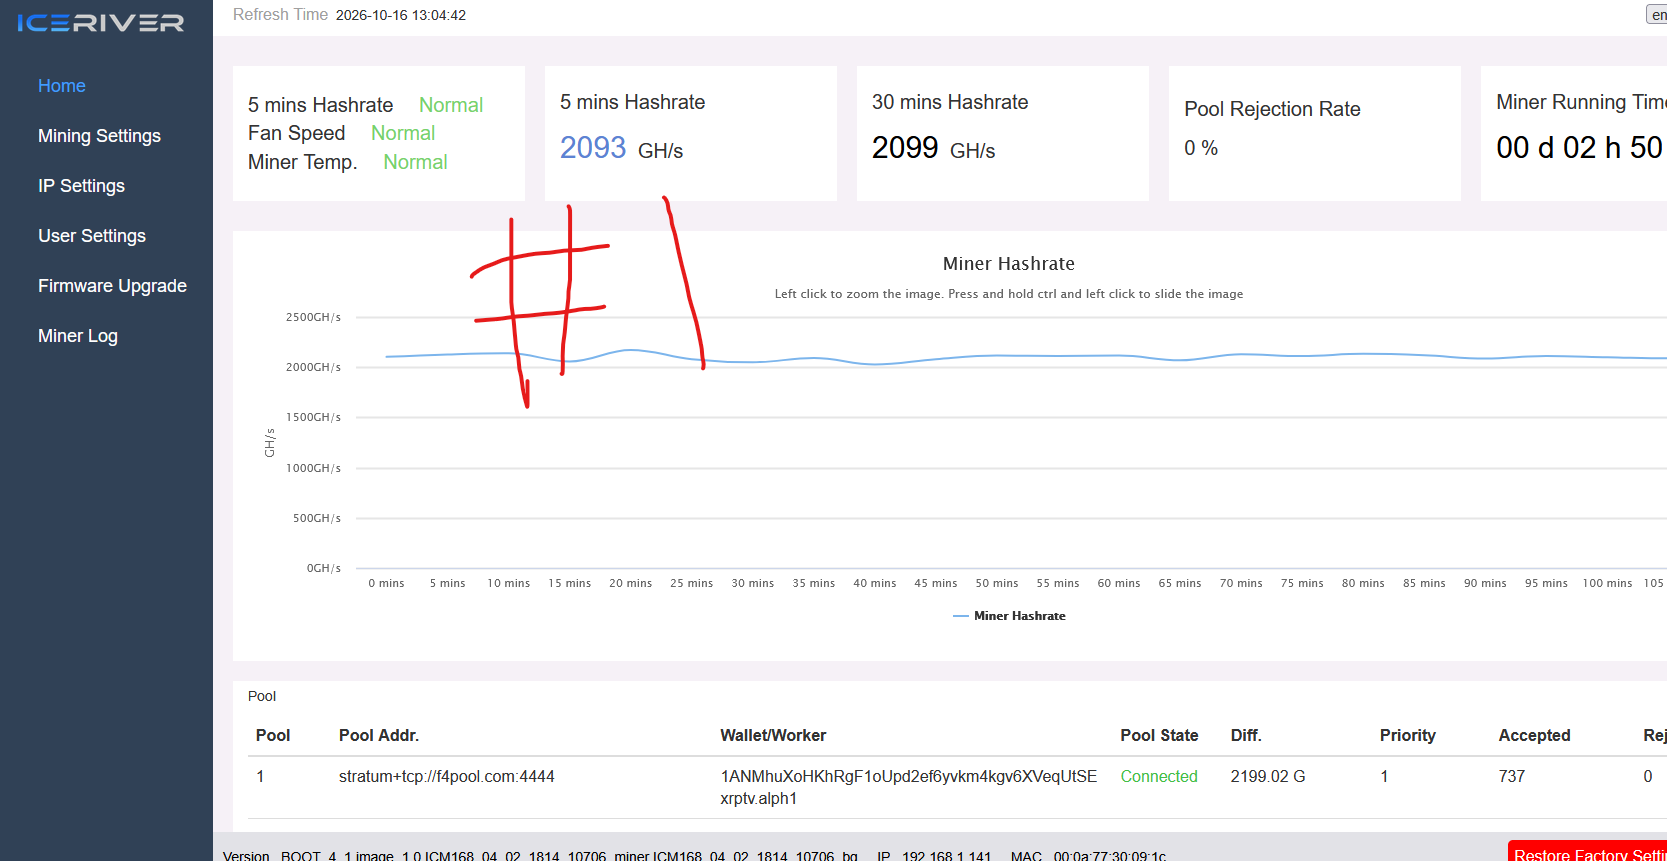Open the Home page
This screenshot has height=861, width=1667.
[x=62, y=86]
